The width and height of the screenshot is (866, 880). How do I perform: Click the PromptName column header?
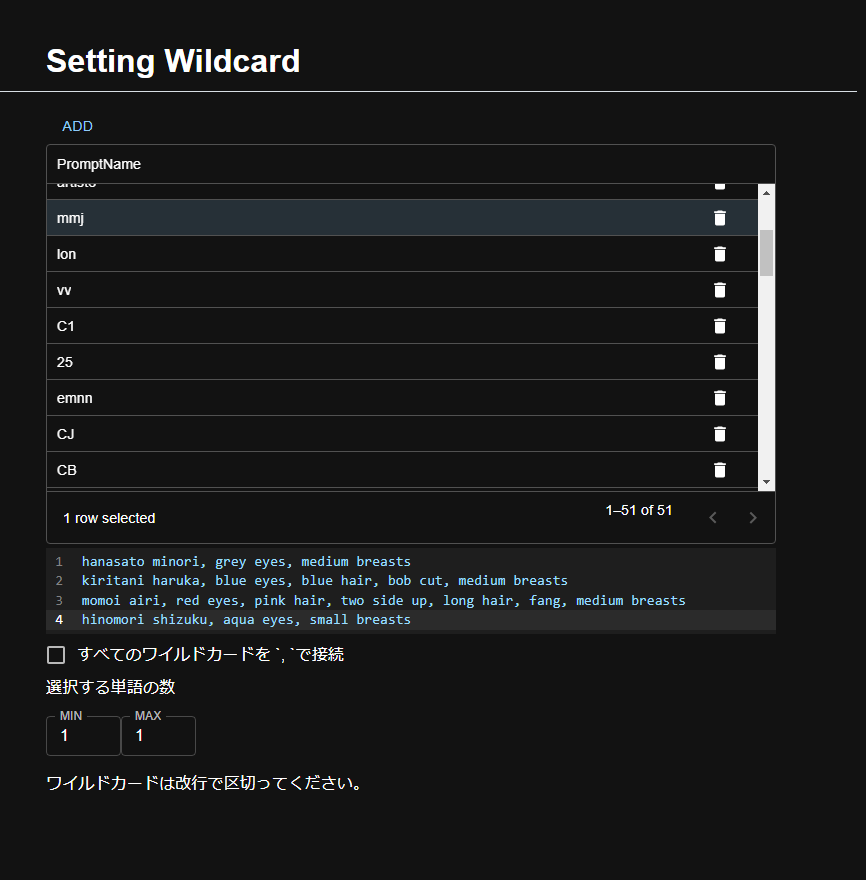tap(99, 164)
